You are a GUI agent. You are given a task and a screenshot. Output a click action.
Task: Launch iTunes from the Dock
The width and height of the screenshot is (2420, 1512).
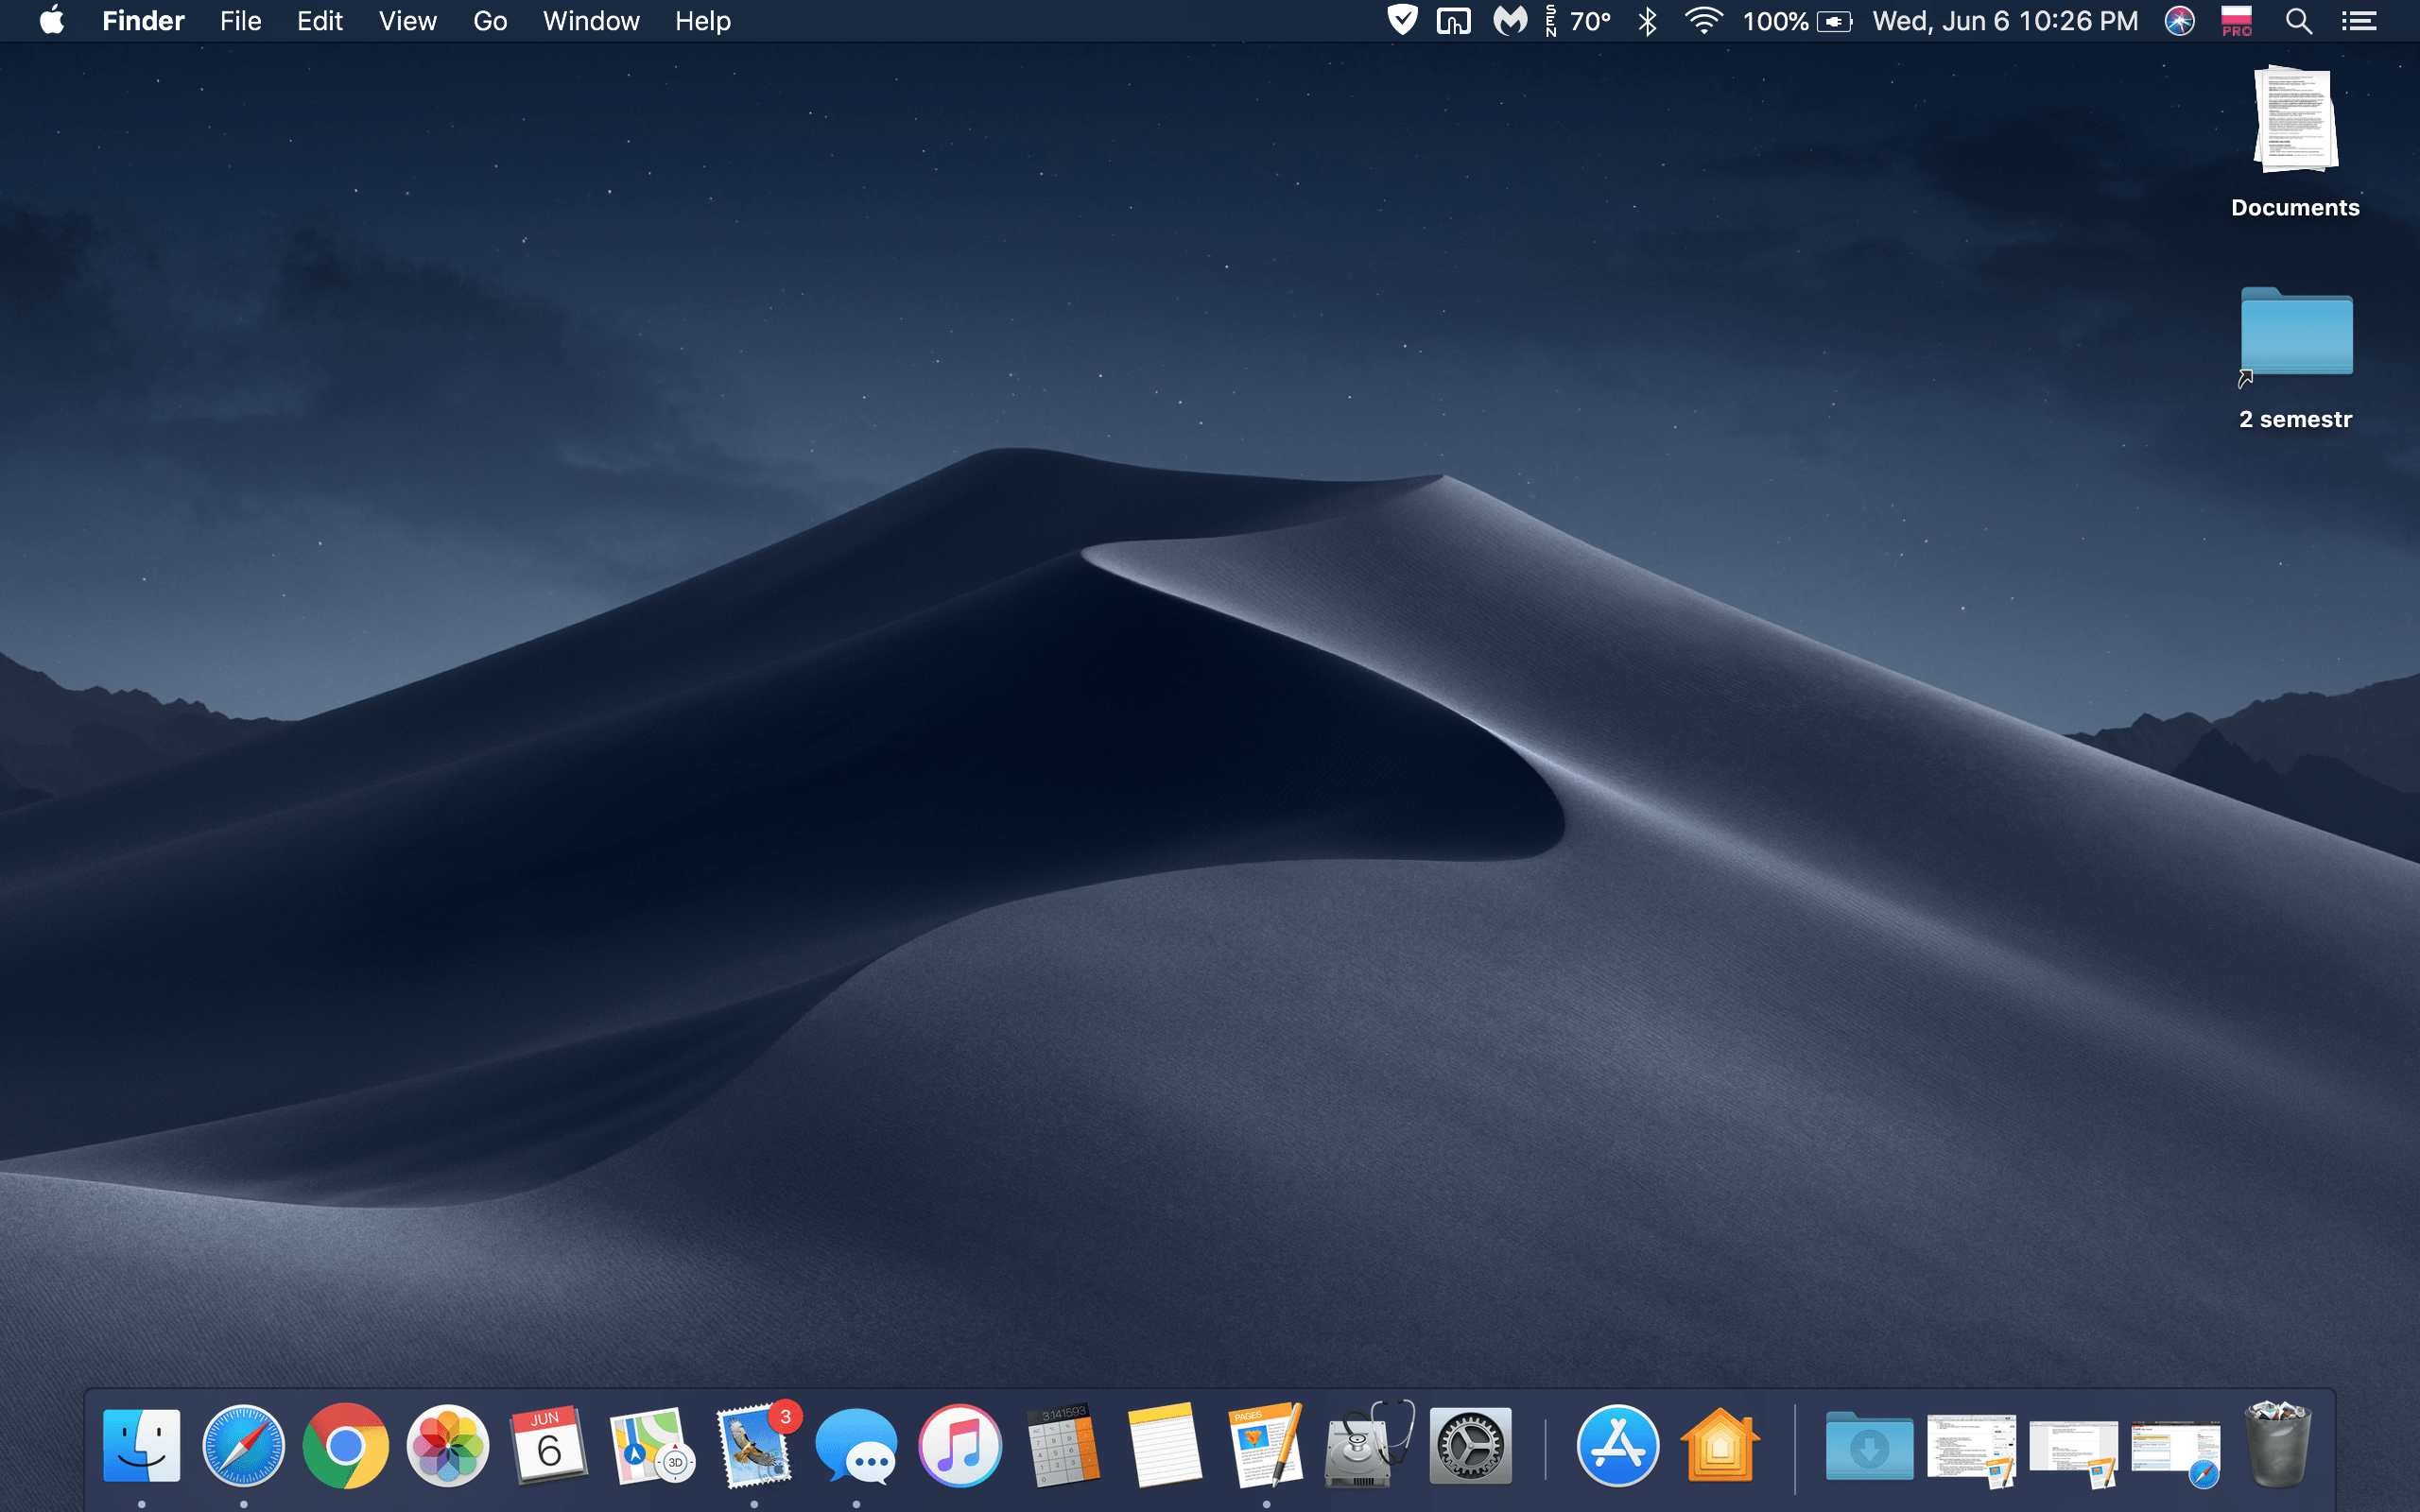[960, 1446]
